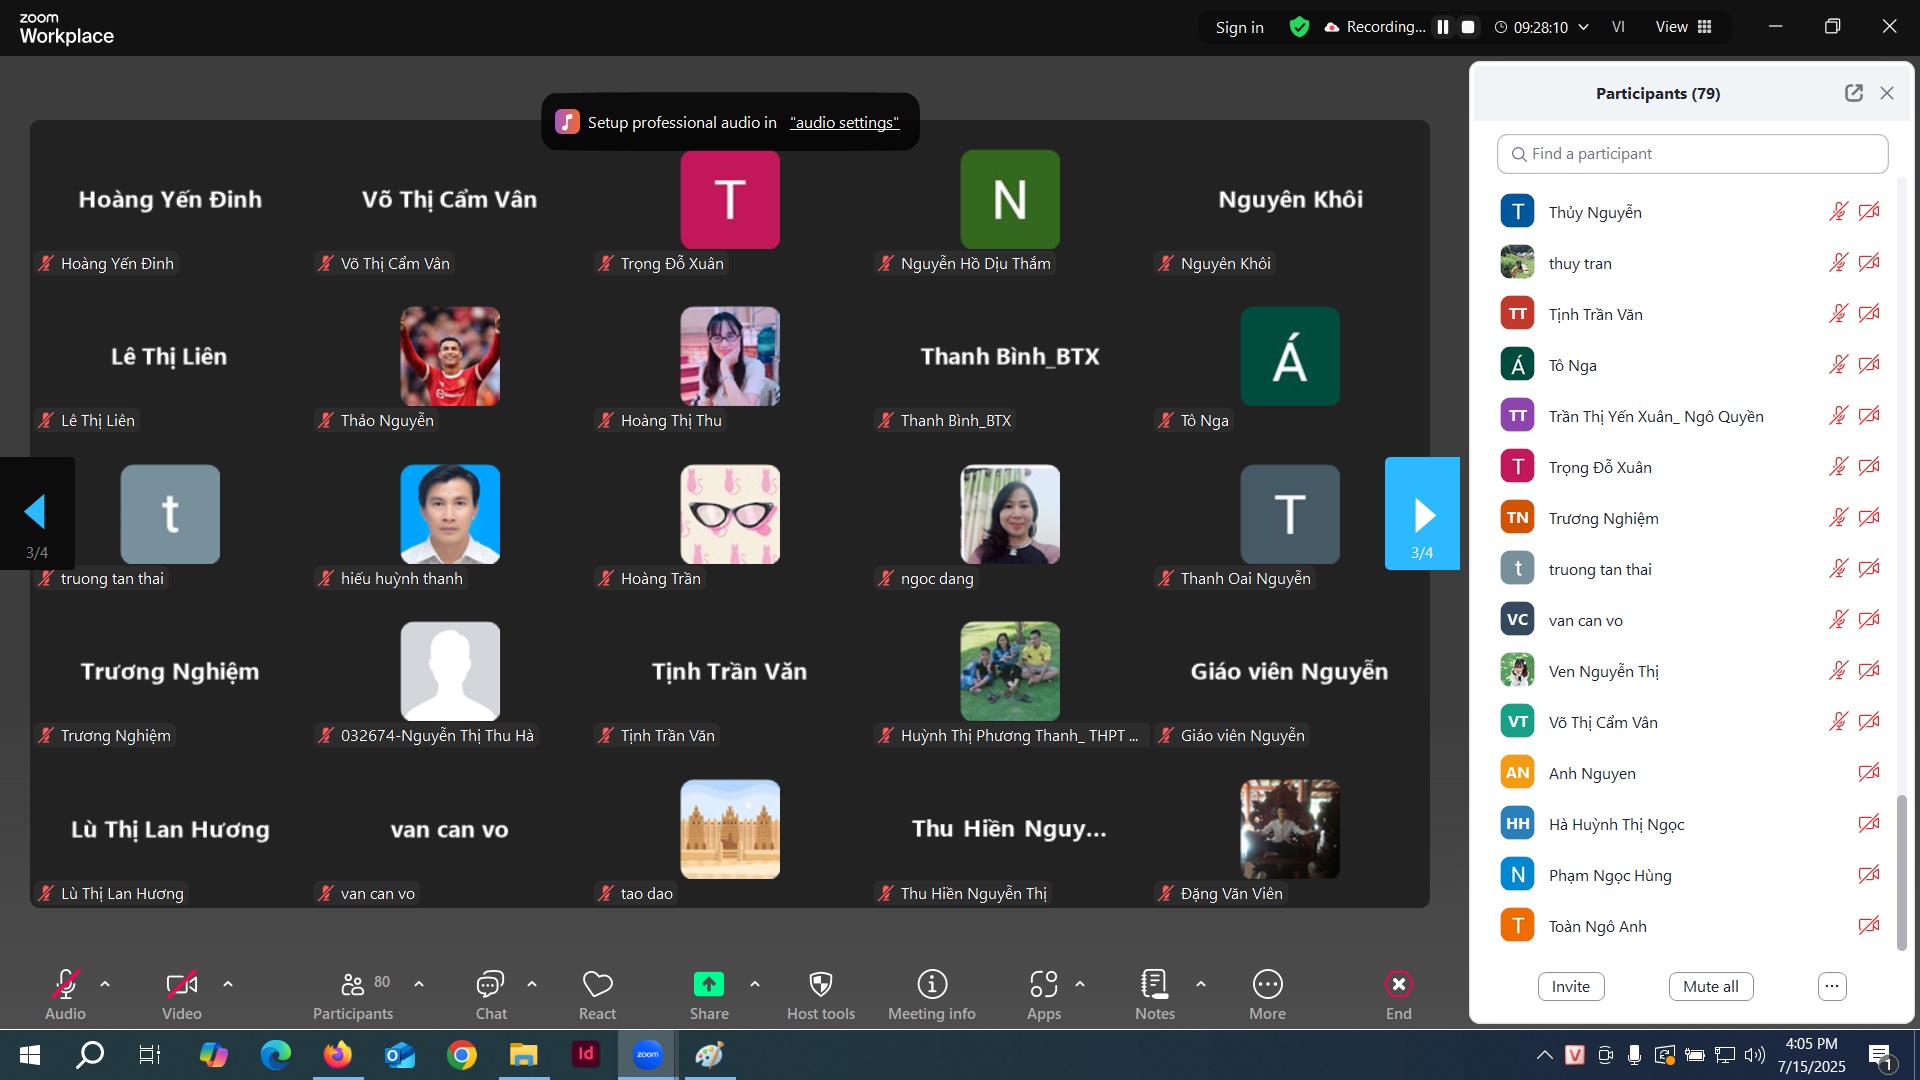
Task: Open participants panel more options ellipsis
Action: coord(1831,987)
